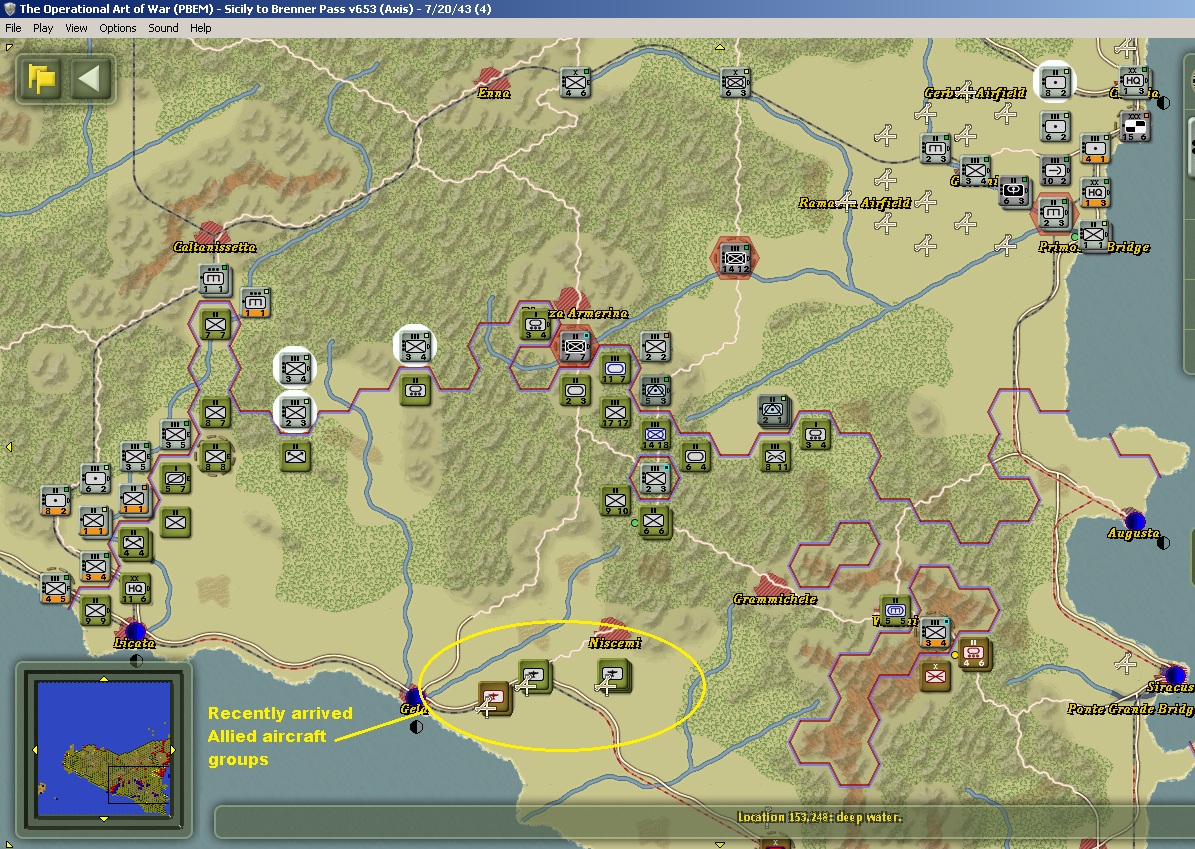The height and width of the screenshot is (849, 1195).
Task: Select the green unit 4-4 near Licata
Action: pyautogui.click(x=134, y=544)
